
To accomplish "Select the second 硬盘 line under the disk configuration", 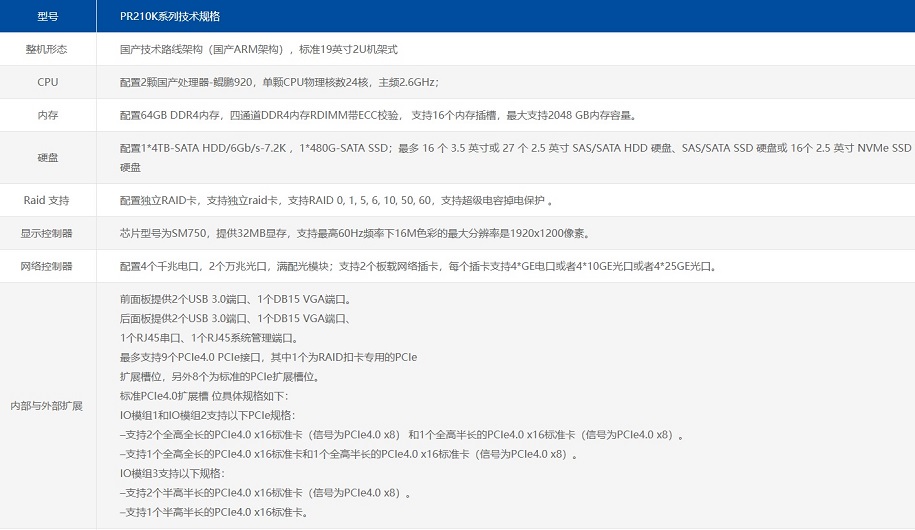I will coord(131,168).
